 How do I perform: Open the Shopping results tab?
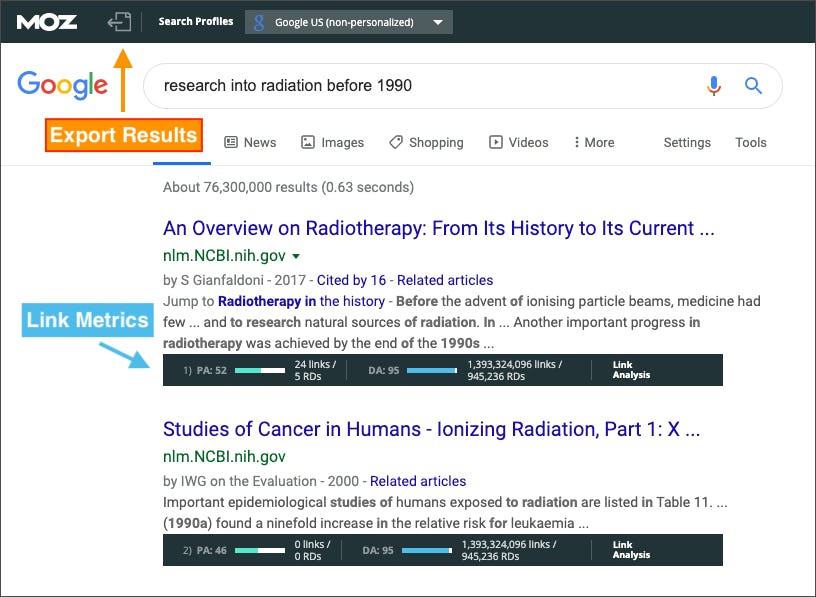click(x=426, y=142)
